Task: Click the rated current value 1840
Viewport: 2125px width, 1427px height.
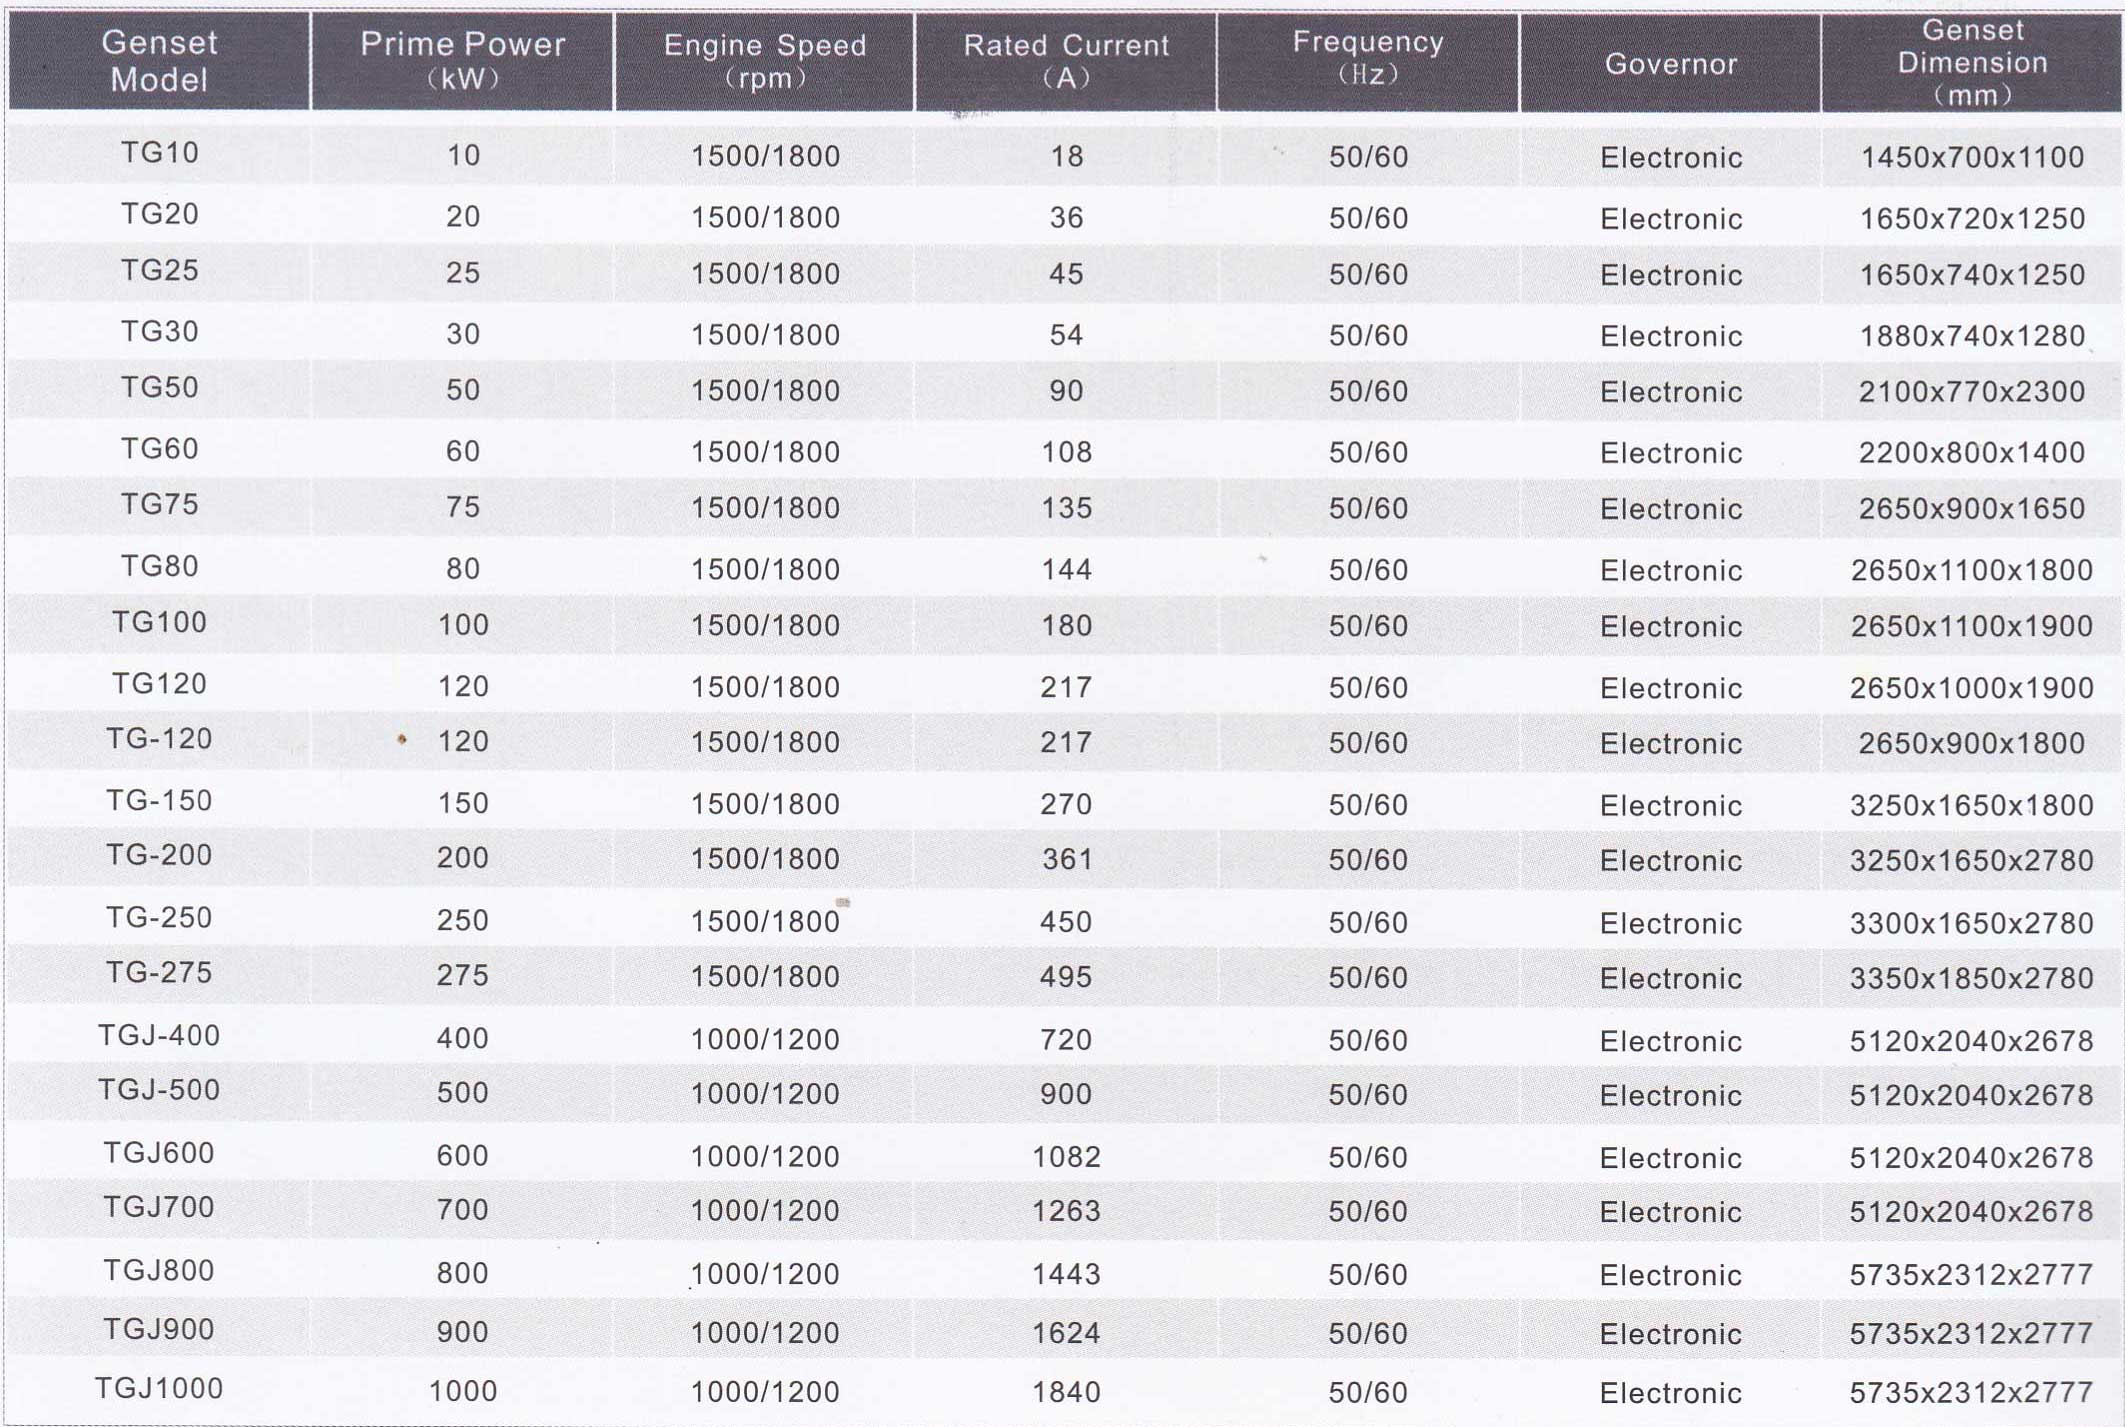Action: (1066, 1392)
